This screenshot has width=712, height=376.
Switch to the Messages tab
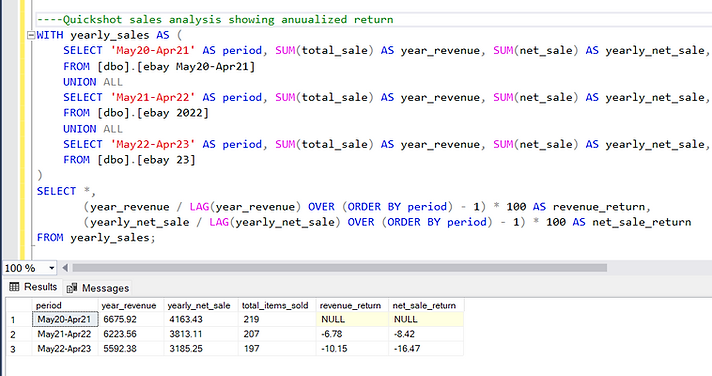click(98, 288)
